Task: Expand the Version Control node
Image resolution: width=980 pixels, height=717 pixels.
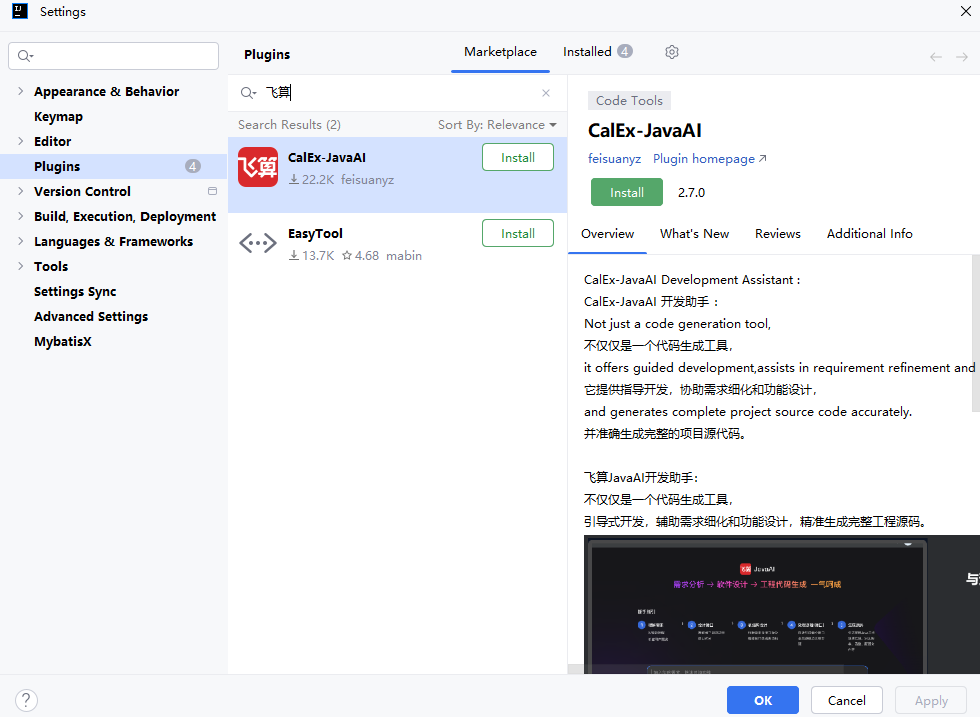Action: (20, 191)
